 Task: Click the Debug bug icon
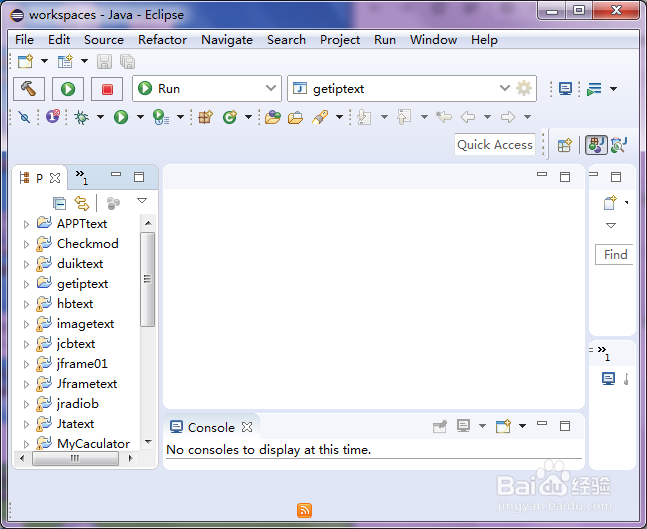[81, 117]
